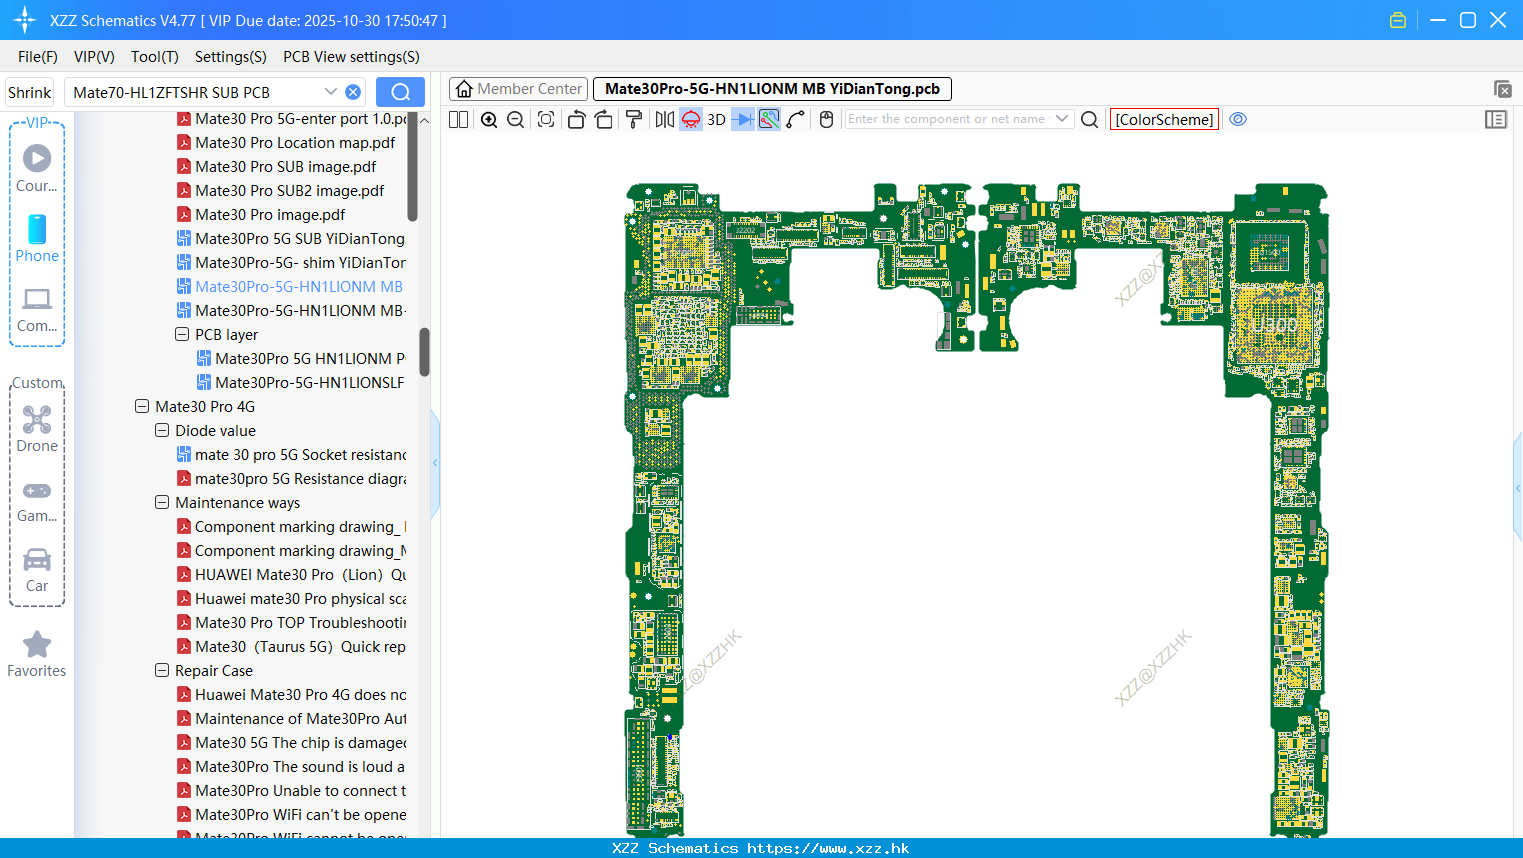Rotate the board clockwise
Viewport: 1523px width, 858px height.
click(604, 119)
